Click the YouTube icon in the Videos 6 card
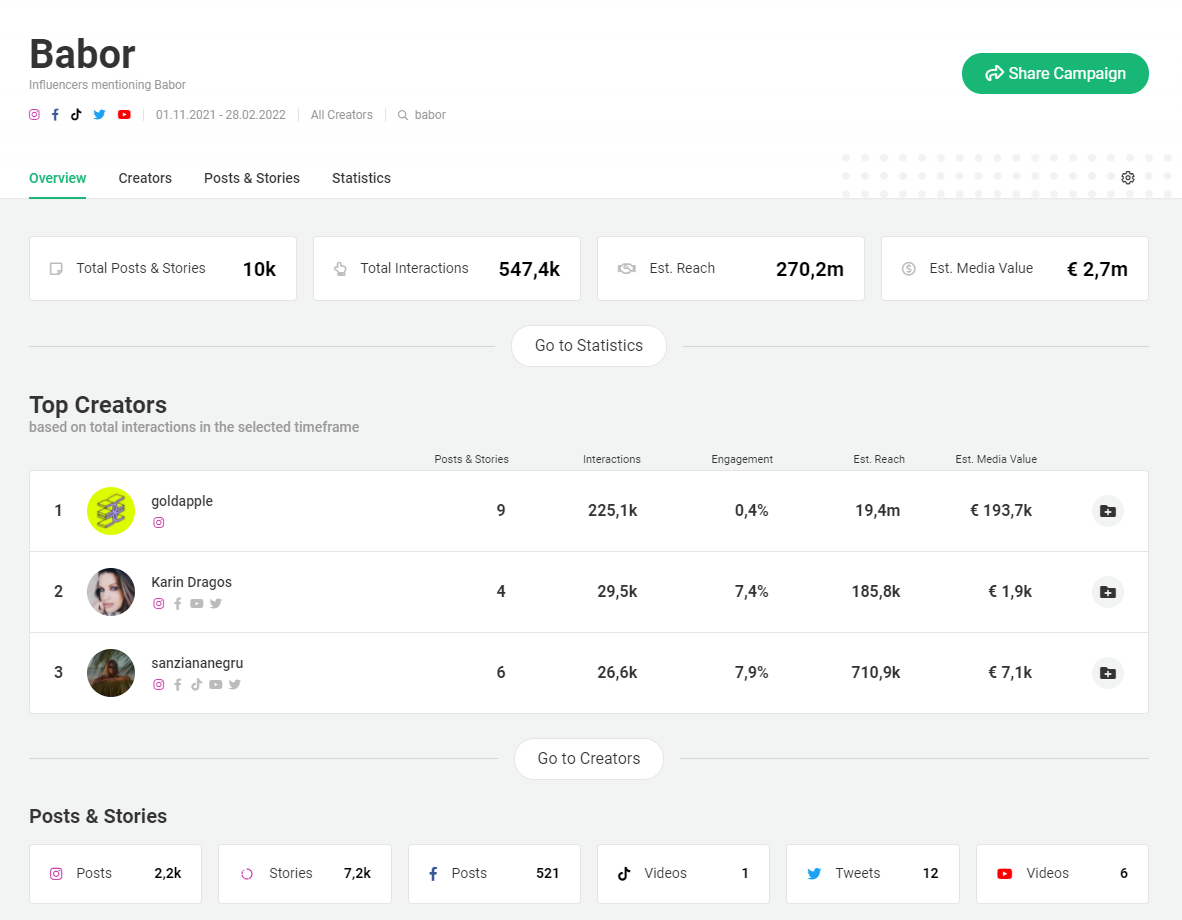Screen dimensions: 1182x920 coord(1005,874)
